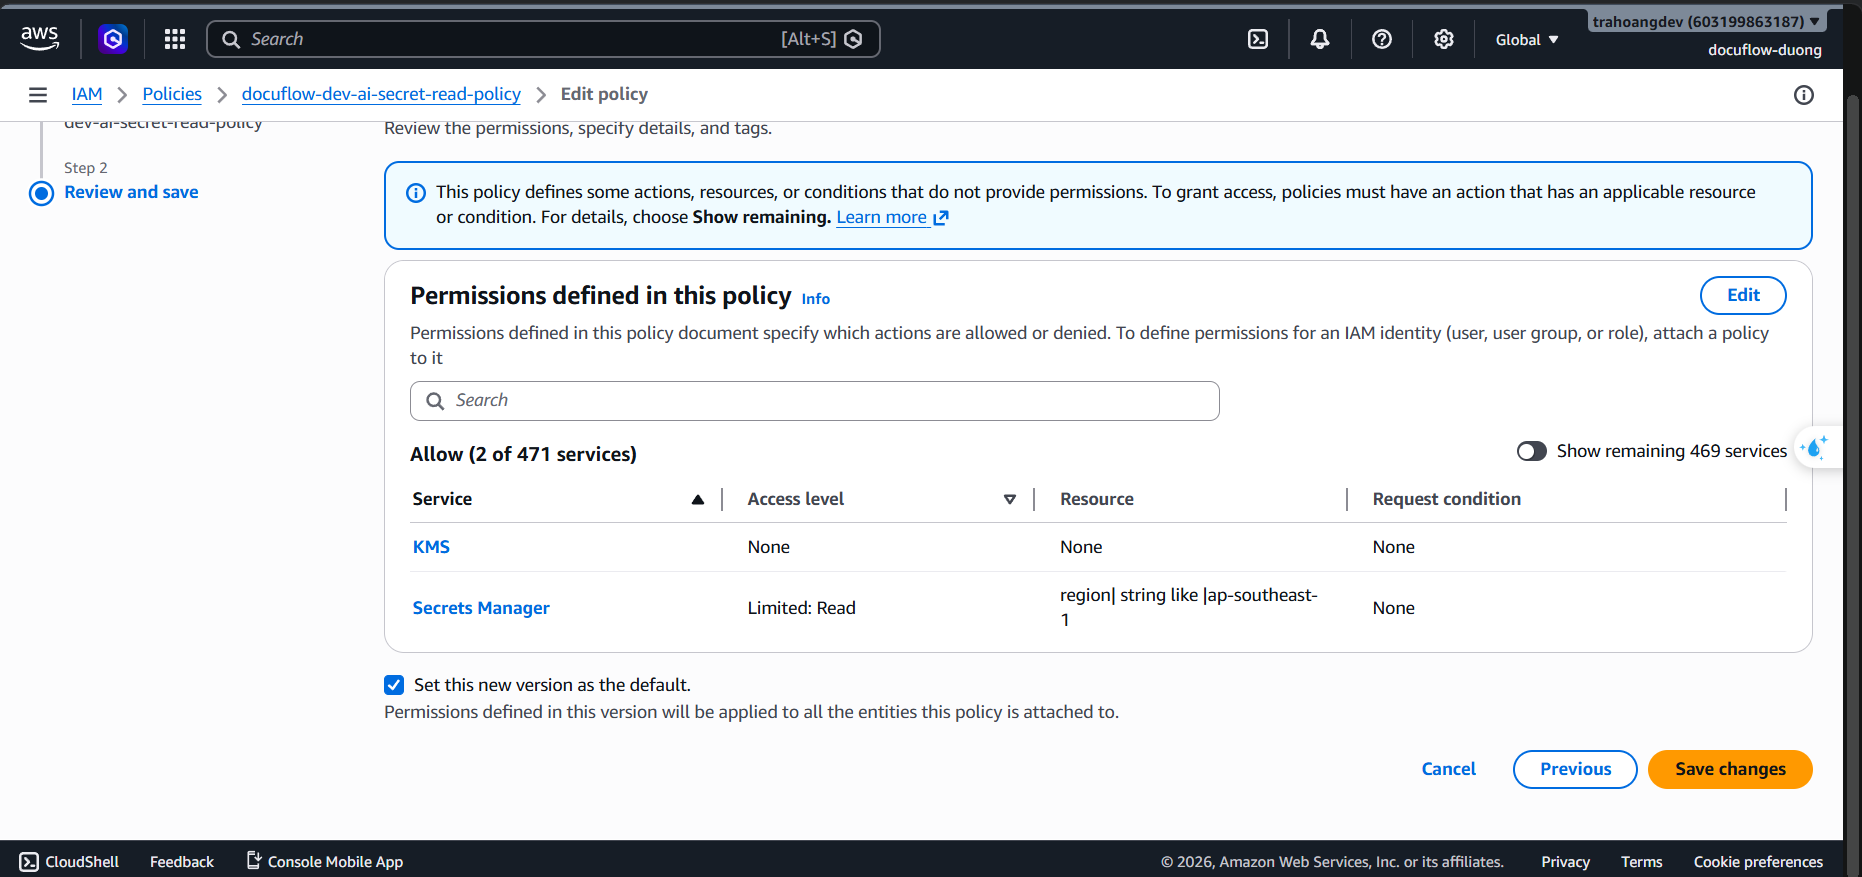Click the Request condition column header
The width and height of the screenshot is (1862, 877).
click(x=1446, y=499)
